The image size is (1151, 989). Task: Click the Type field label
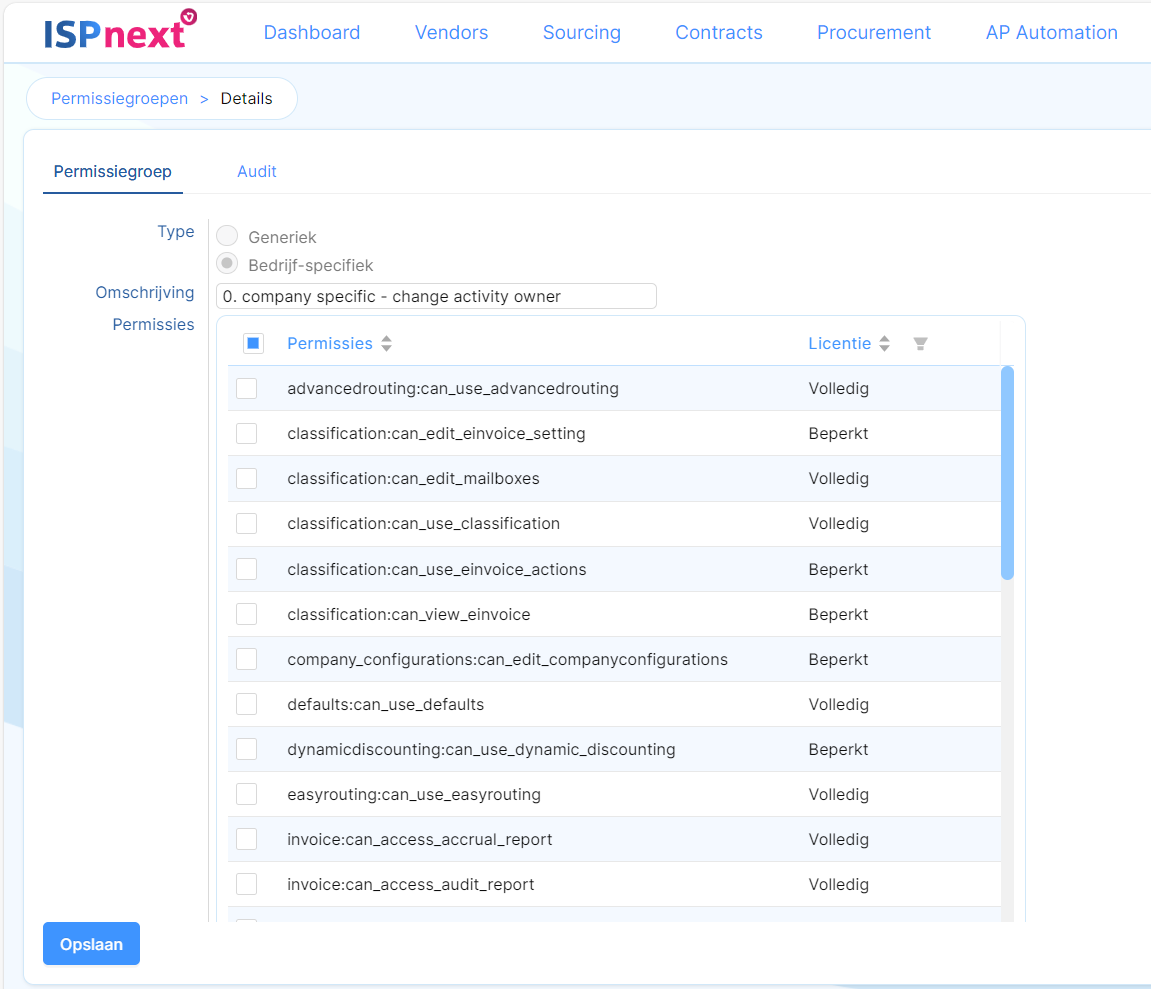(x=176, y=231)
